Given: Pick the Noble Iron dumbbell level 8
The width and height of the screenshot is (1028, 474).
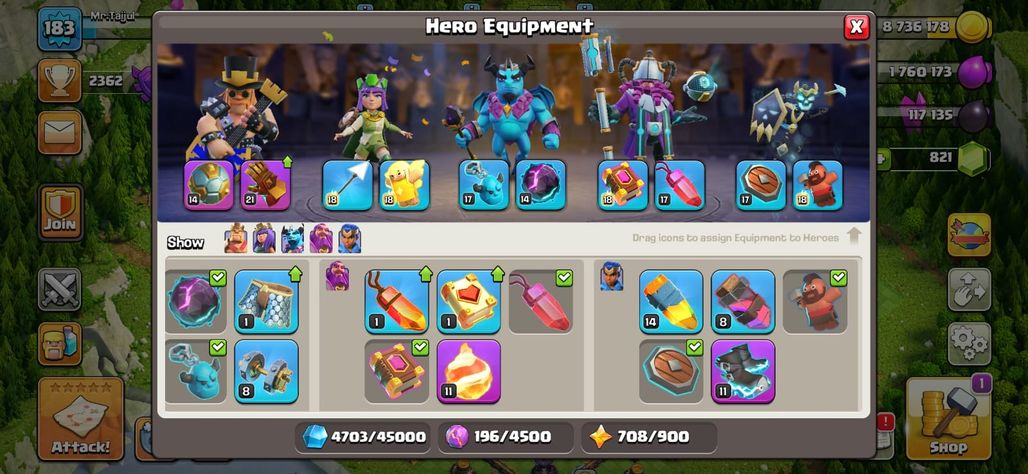Looking at the screenshot, I should (266, 371).
